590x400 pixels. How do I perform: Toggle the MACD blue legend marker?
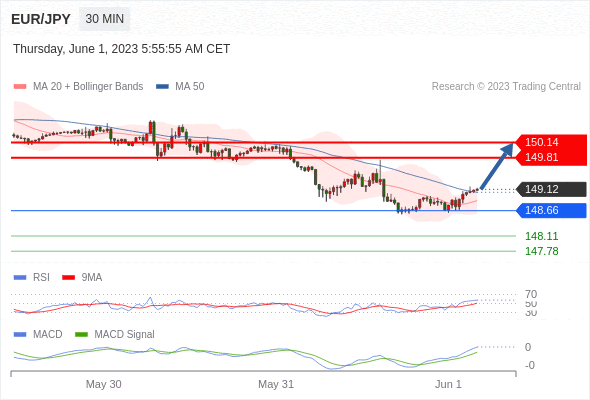(20, 335)
